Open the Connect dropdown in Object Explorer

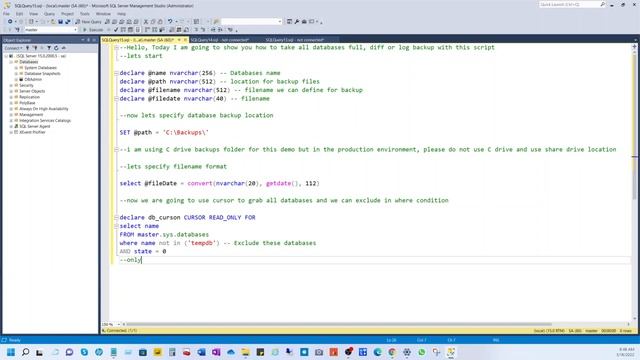(13, 48)
